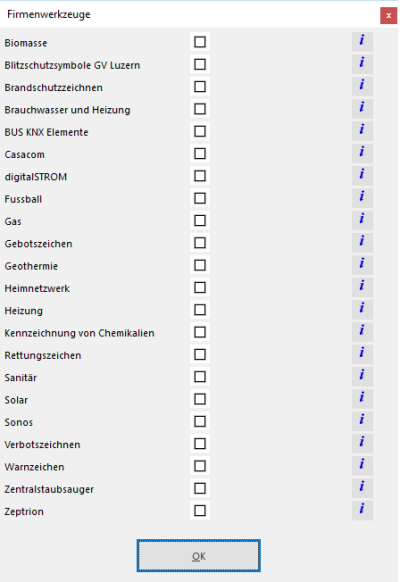Screen dimensions: 400x582
Task: Enable the Geothermie checkbox
Action: 200,265
